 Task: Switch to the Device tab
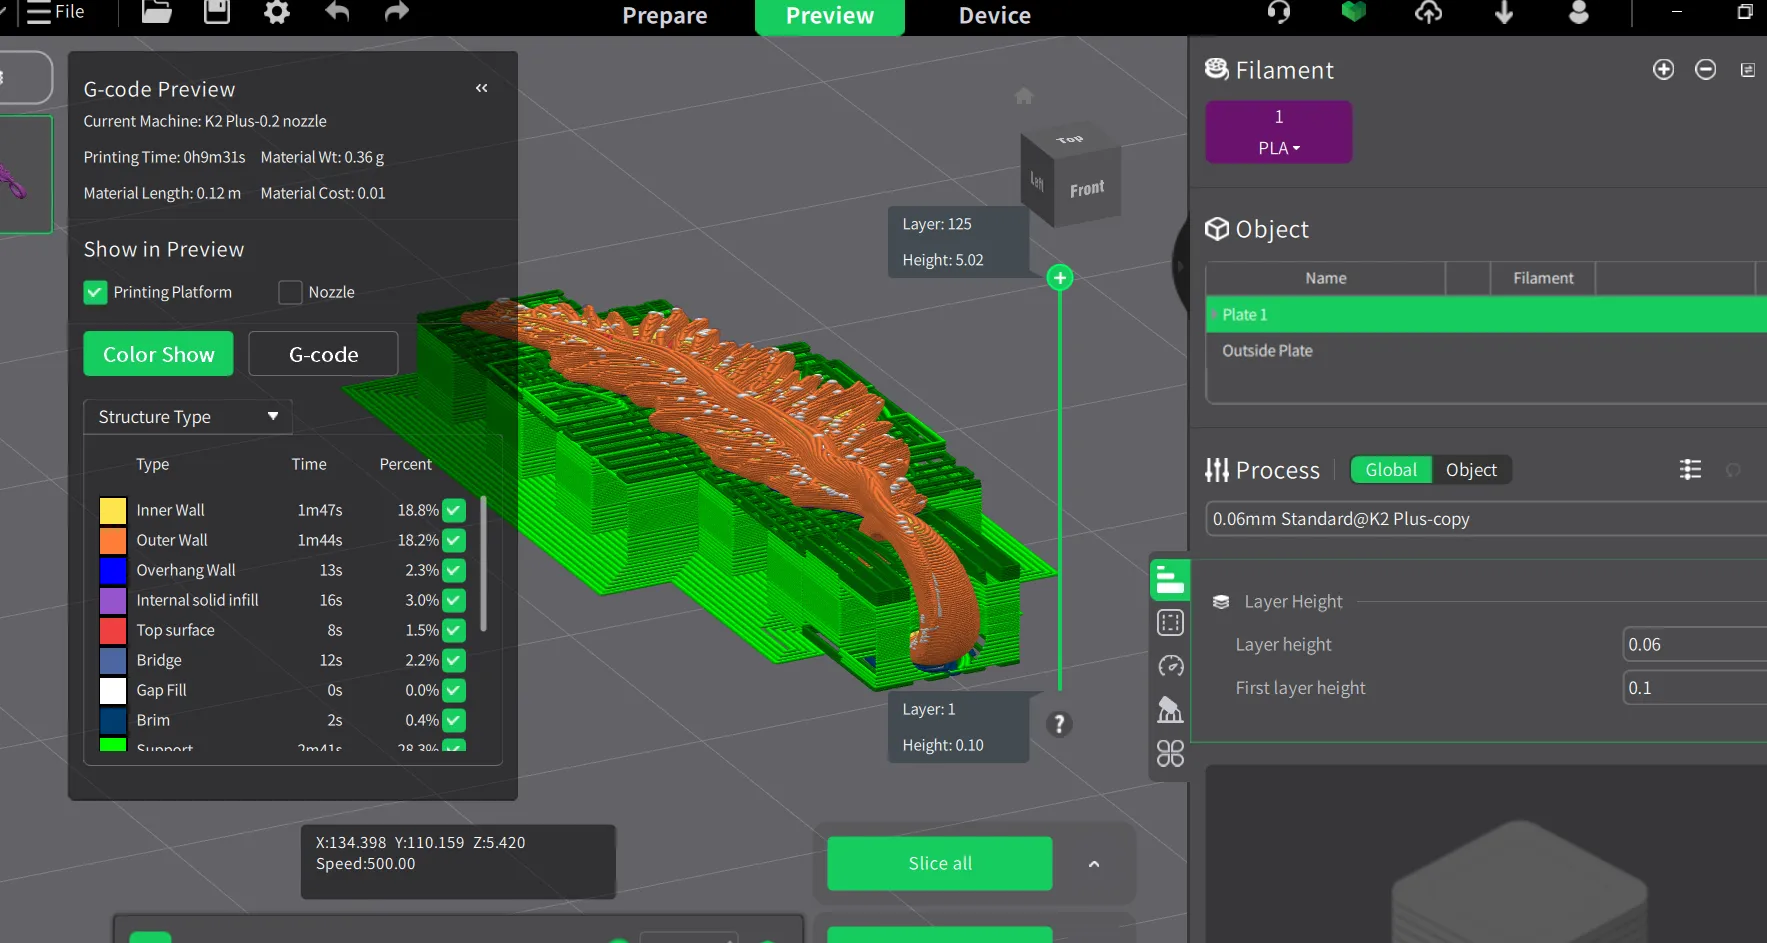click(x=994, y=16)
